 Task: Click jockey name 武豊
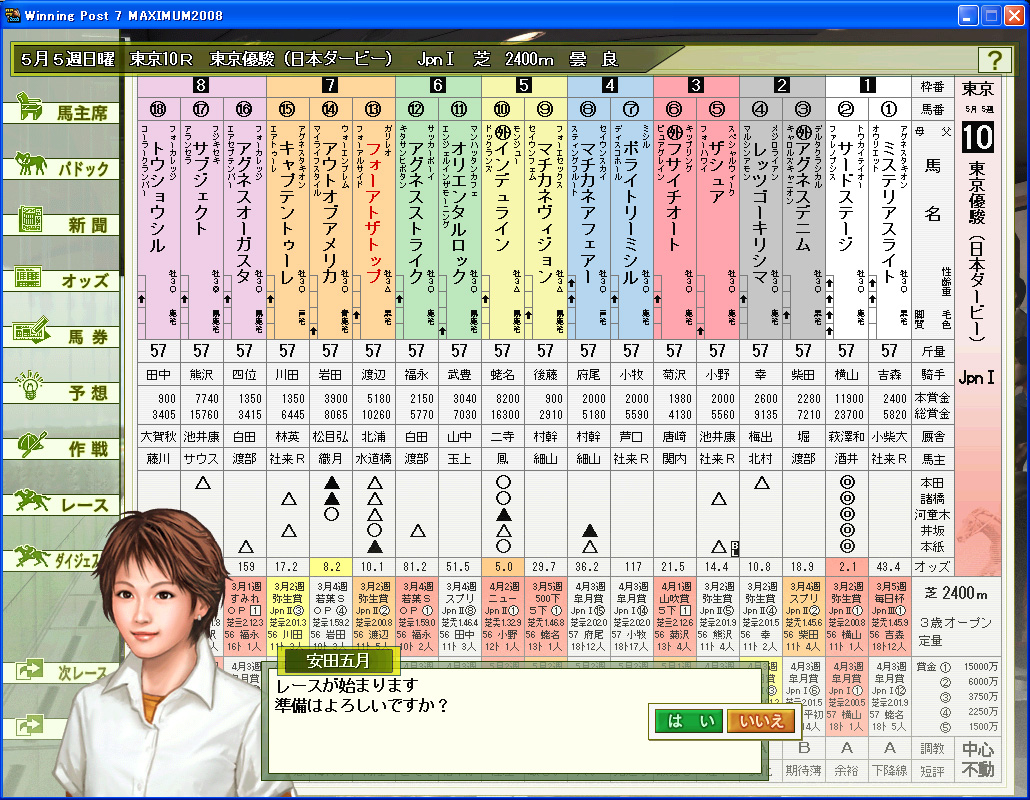click(459, 374)
